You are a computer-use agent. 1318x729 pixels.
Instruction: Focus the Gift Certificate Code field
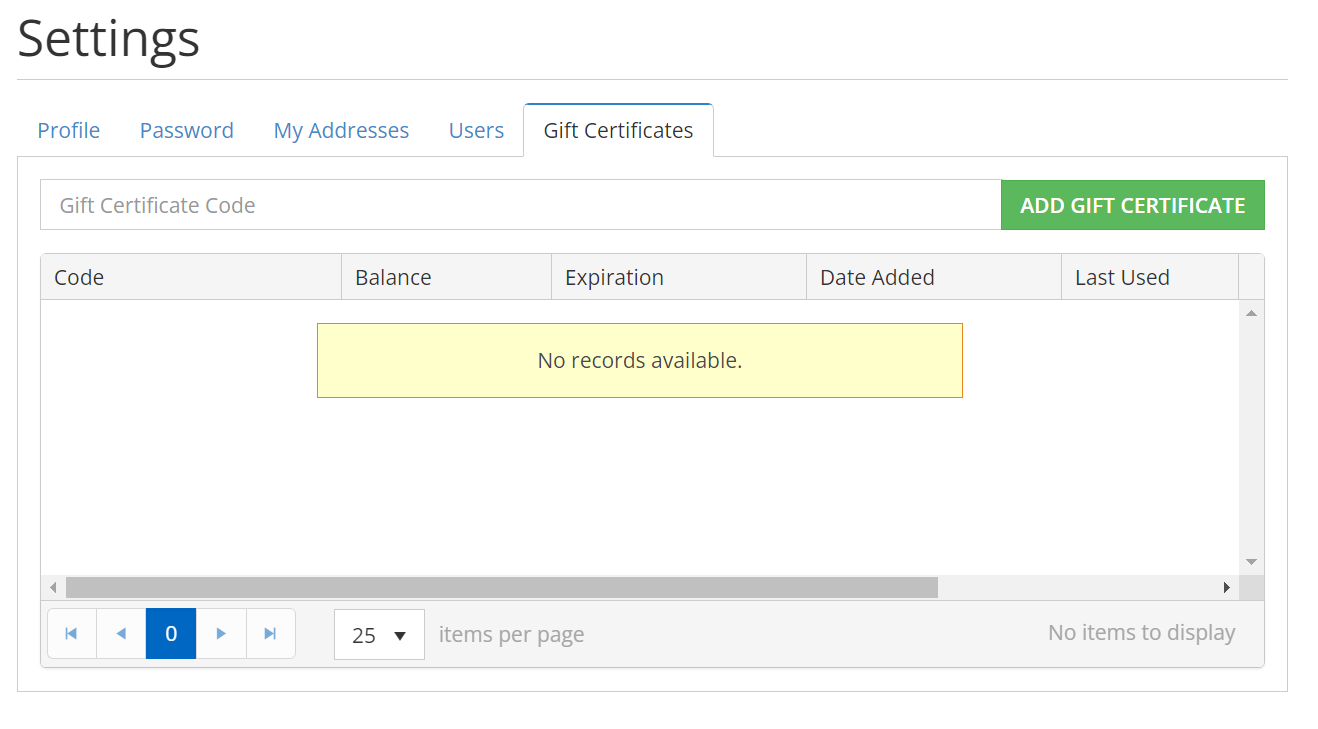pos(520,205)
